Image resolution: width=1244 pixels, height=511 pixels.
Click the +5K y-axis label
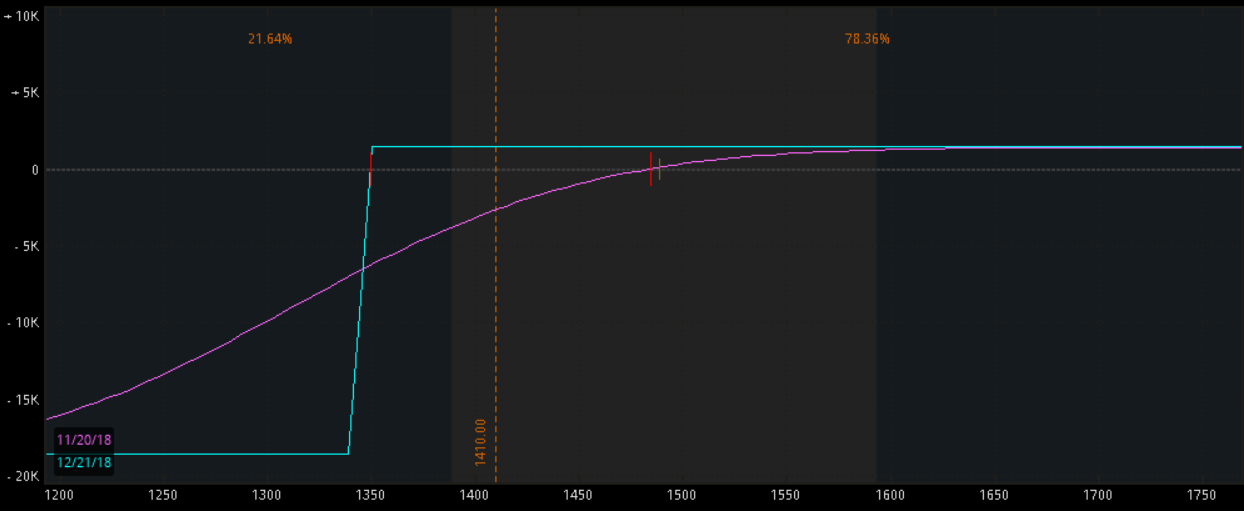[x=24, y=93]
